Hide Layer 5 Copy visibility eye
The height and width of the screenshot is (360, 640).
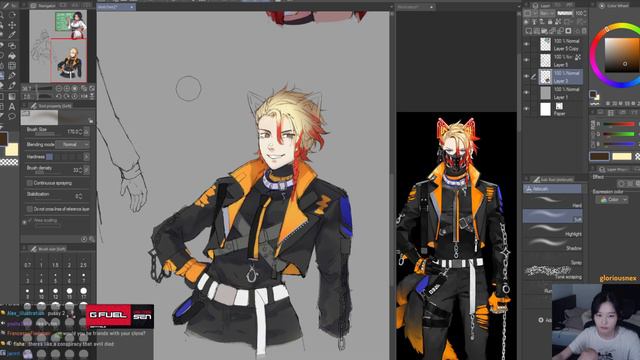coord(526,44)
